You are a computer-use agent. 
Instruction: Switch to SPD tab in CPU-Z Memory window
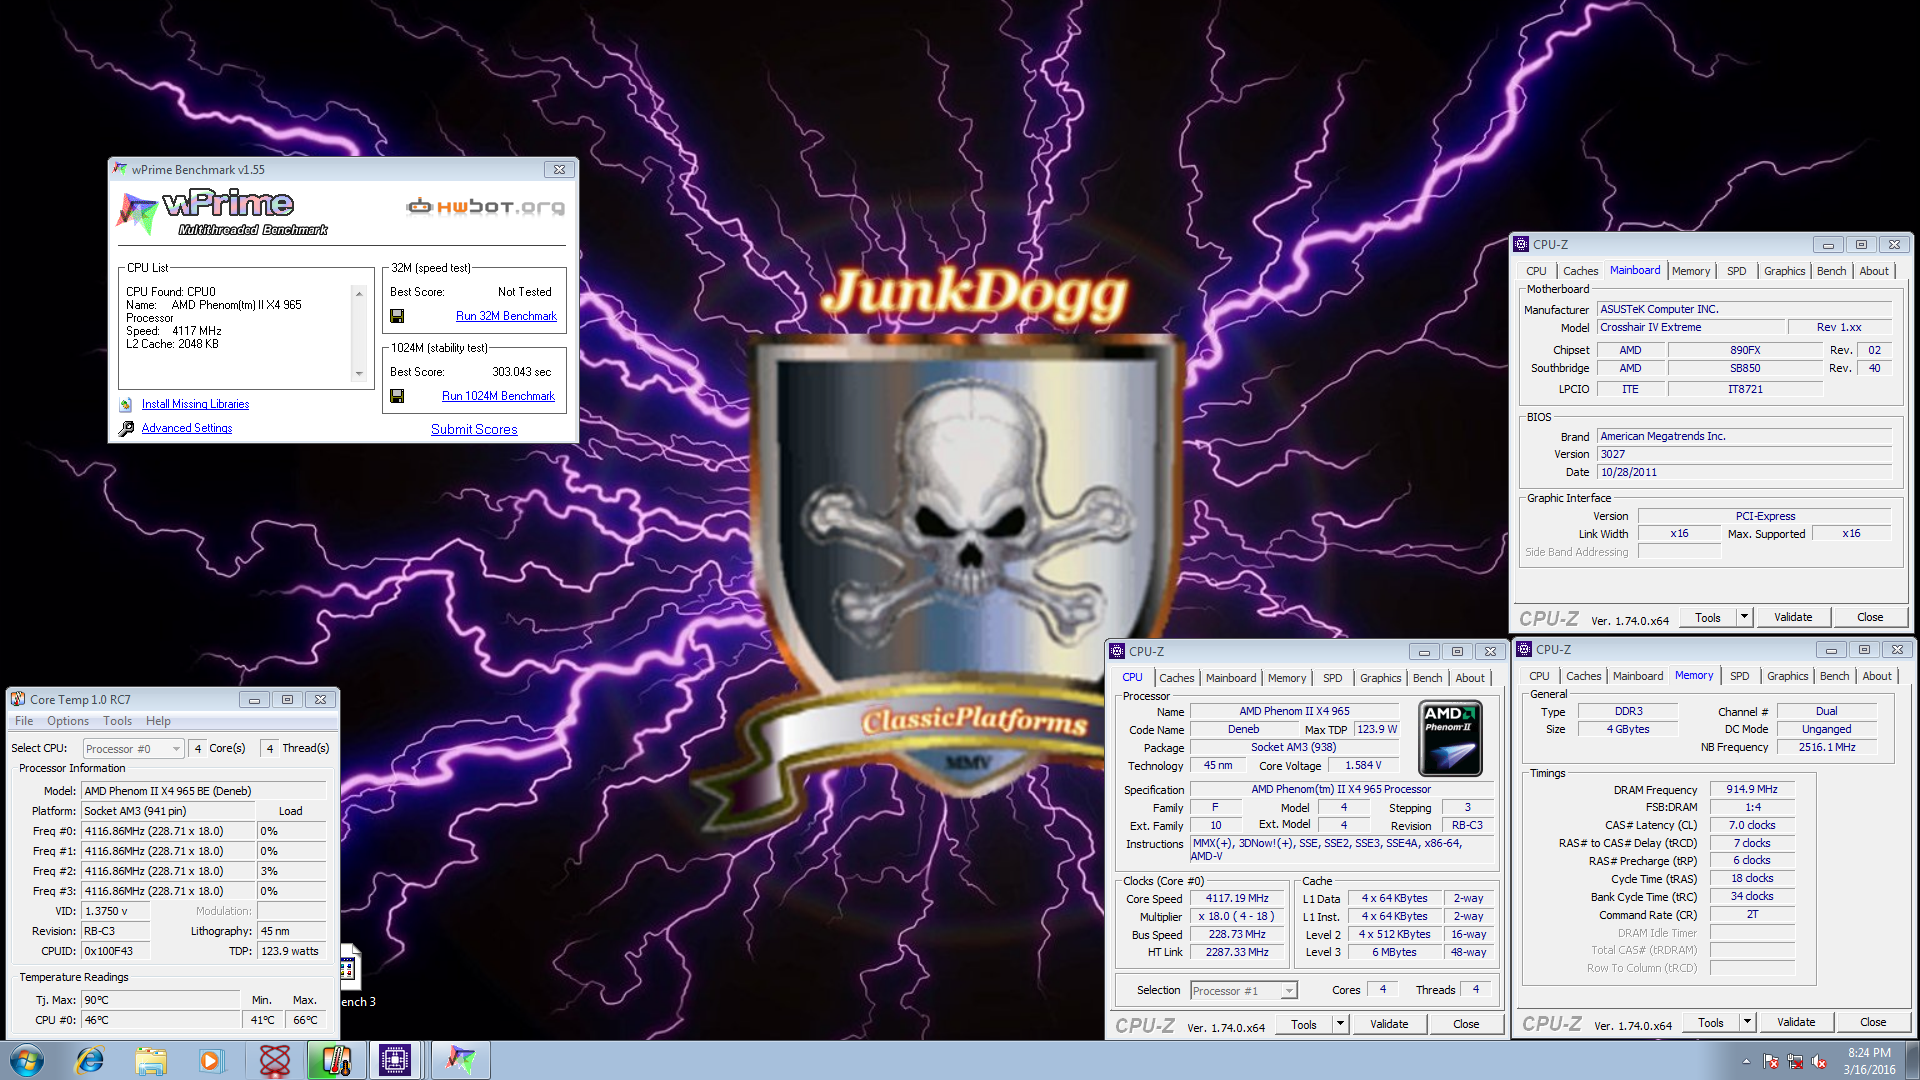[x=1739, y=676]
